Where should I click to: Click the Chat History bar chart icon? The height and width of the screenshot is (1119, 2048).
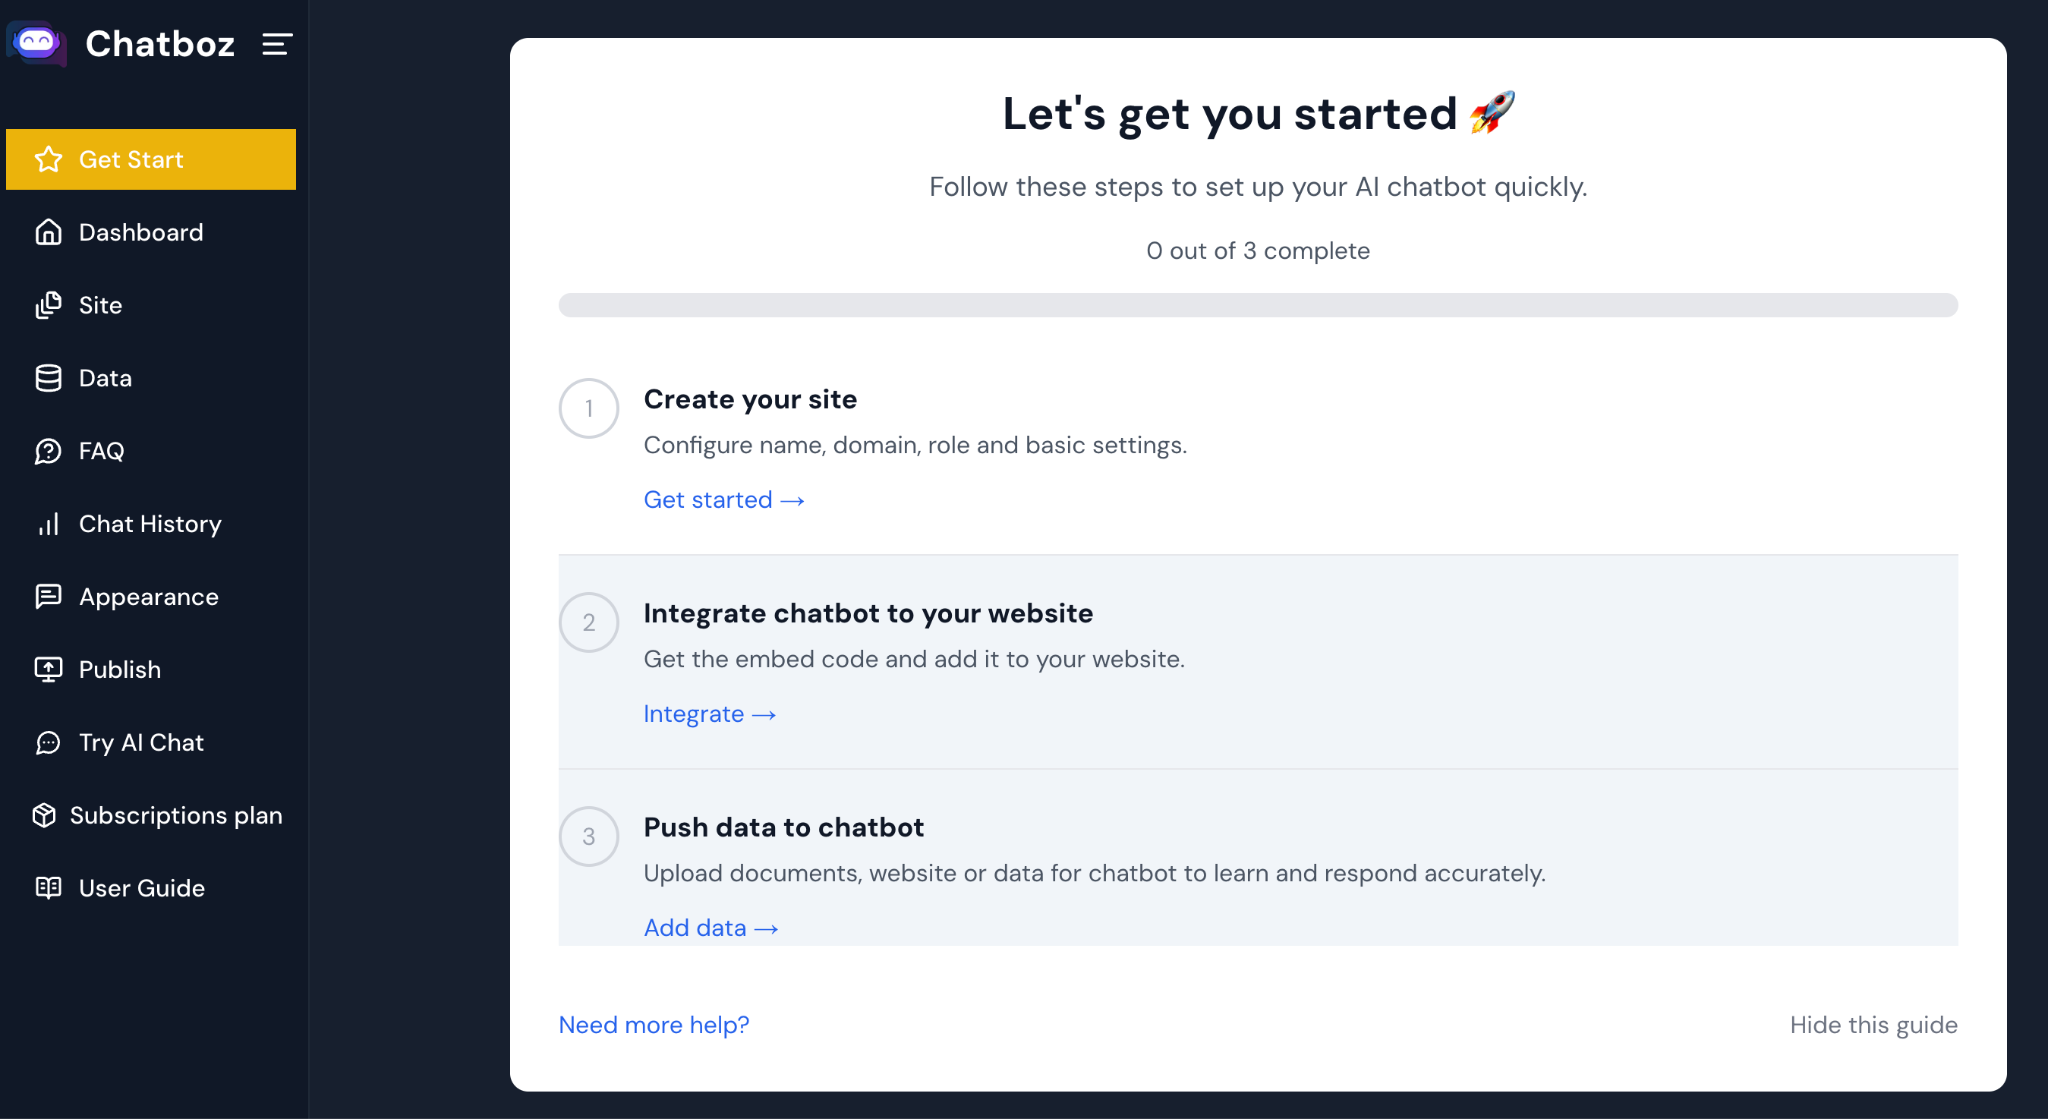(48, 525)
